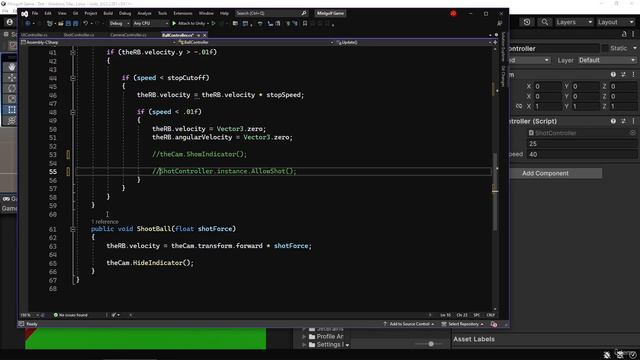This screenshot has height=360, width=640.
Task: Open the Build menu
Action: [x=108, y=13]
